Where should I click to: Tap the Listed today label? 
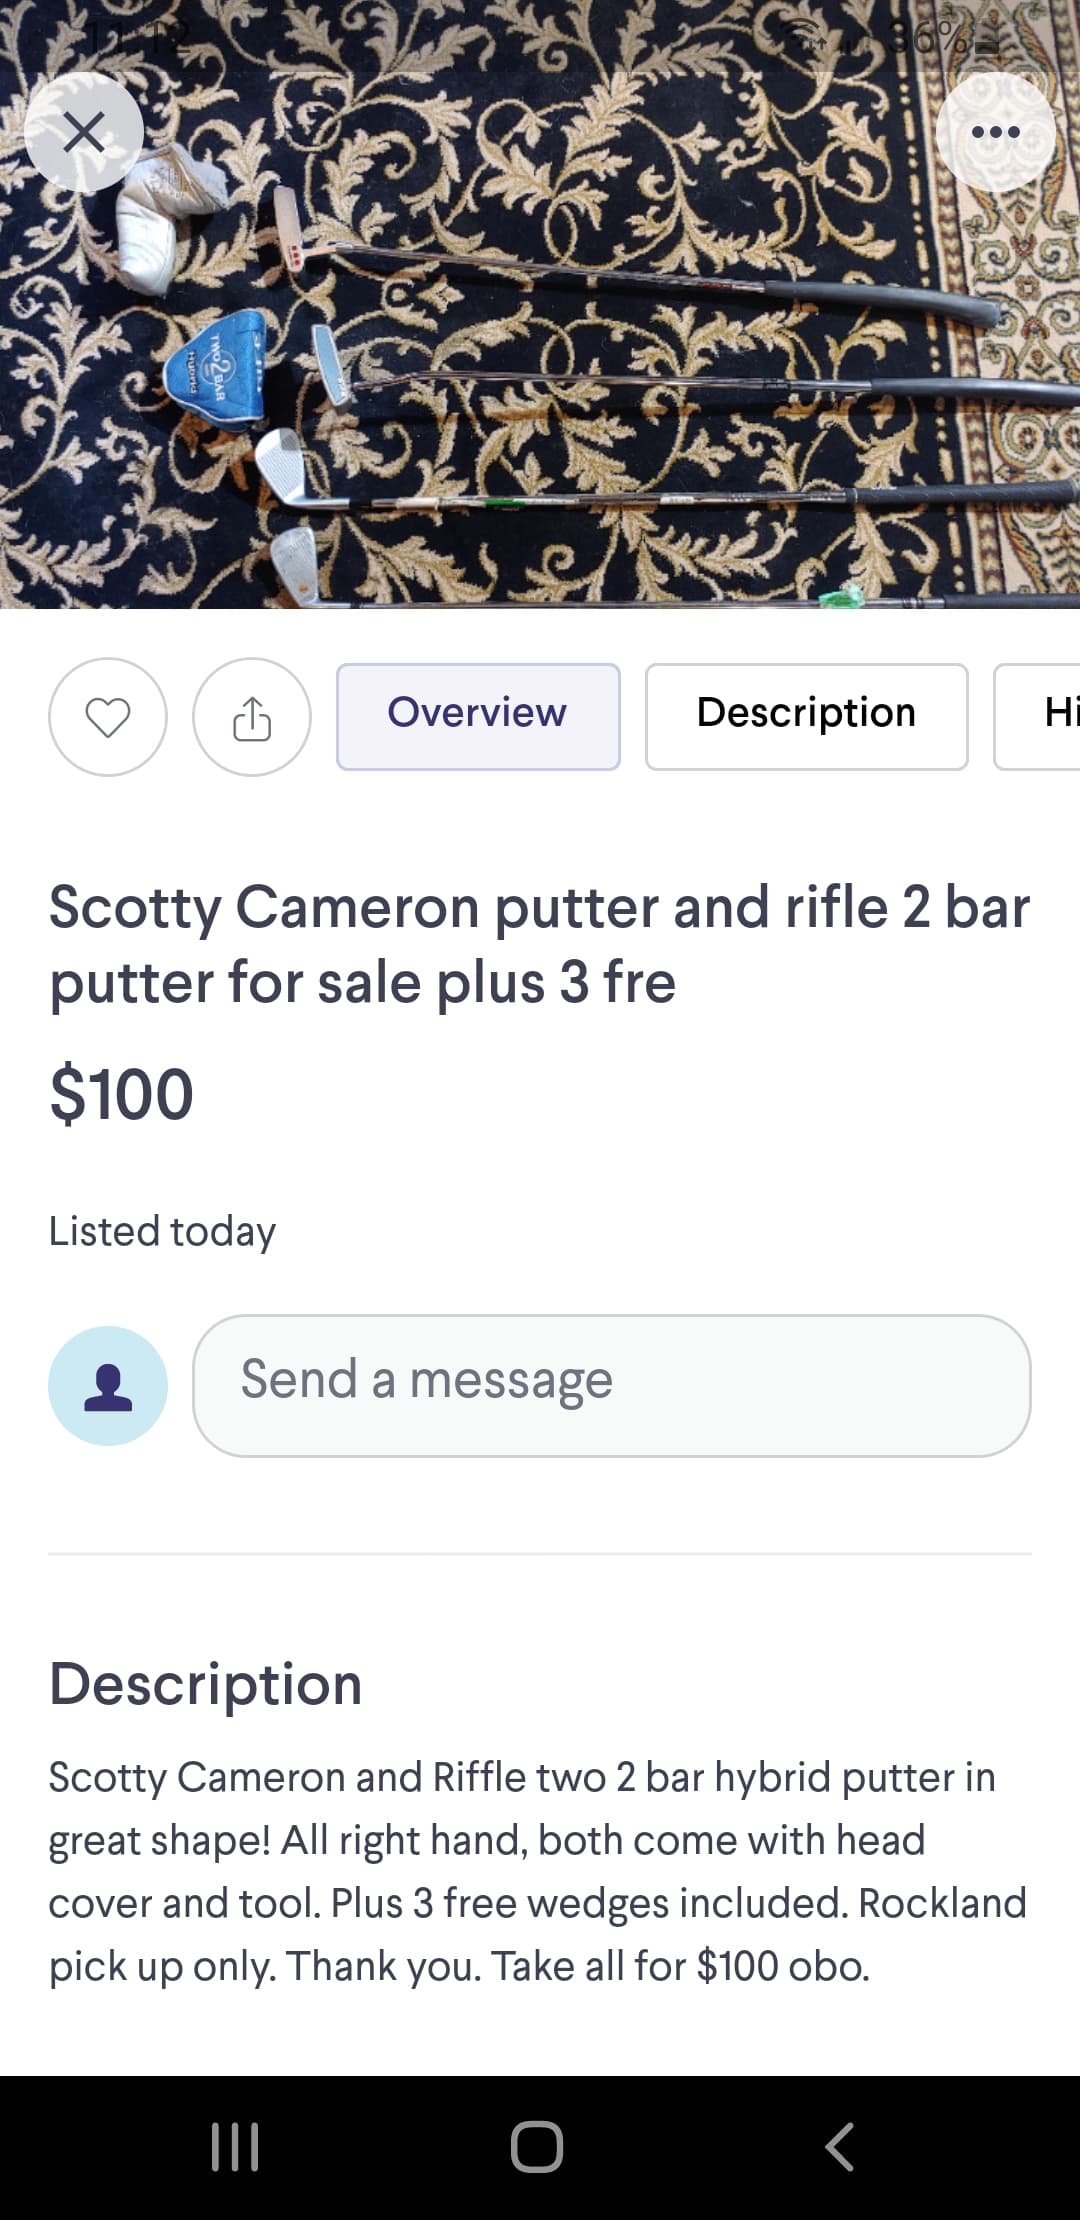click(x=162, y=1231)
